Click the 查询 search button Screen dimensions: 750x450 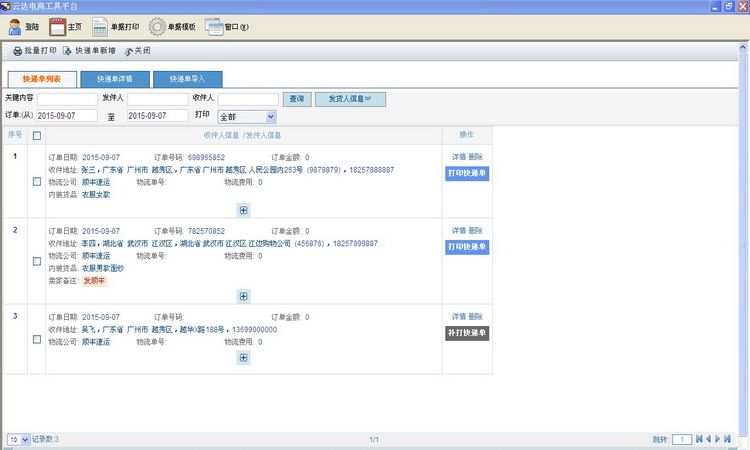click(x=296, y=99)
